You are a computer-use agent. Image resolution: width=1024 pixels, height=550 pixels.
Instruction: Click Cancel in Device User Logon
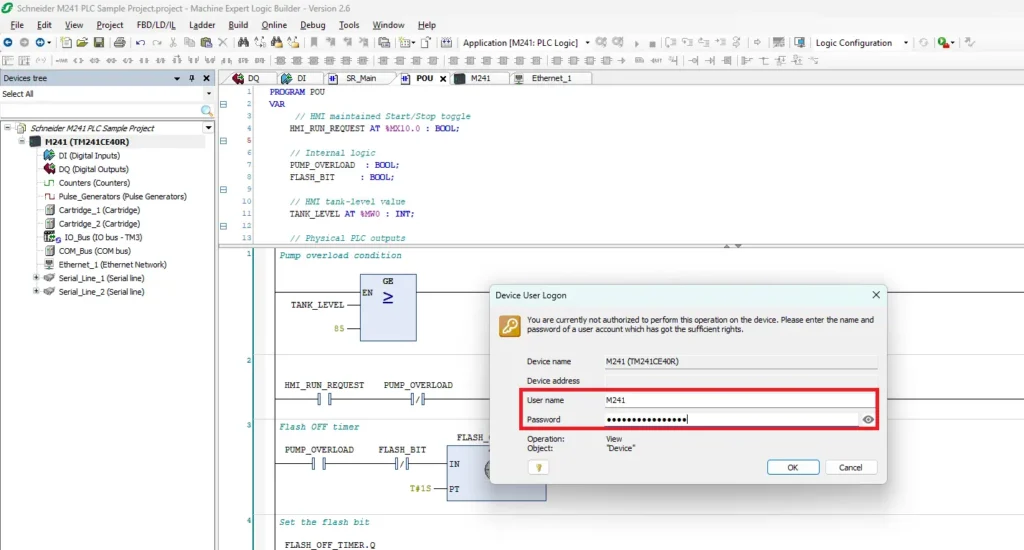(850, 468)
